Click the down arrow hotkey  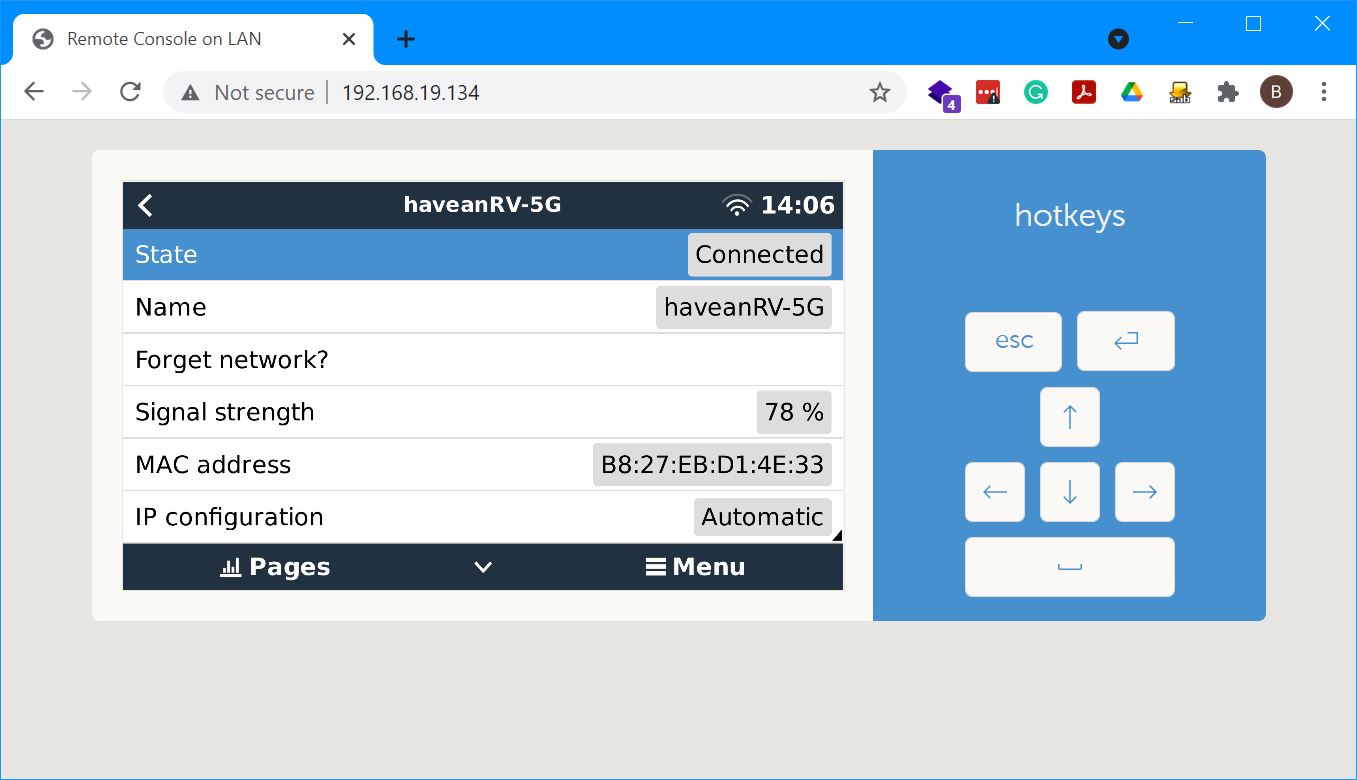1070,492
